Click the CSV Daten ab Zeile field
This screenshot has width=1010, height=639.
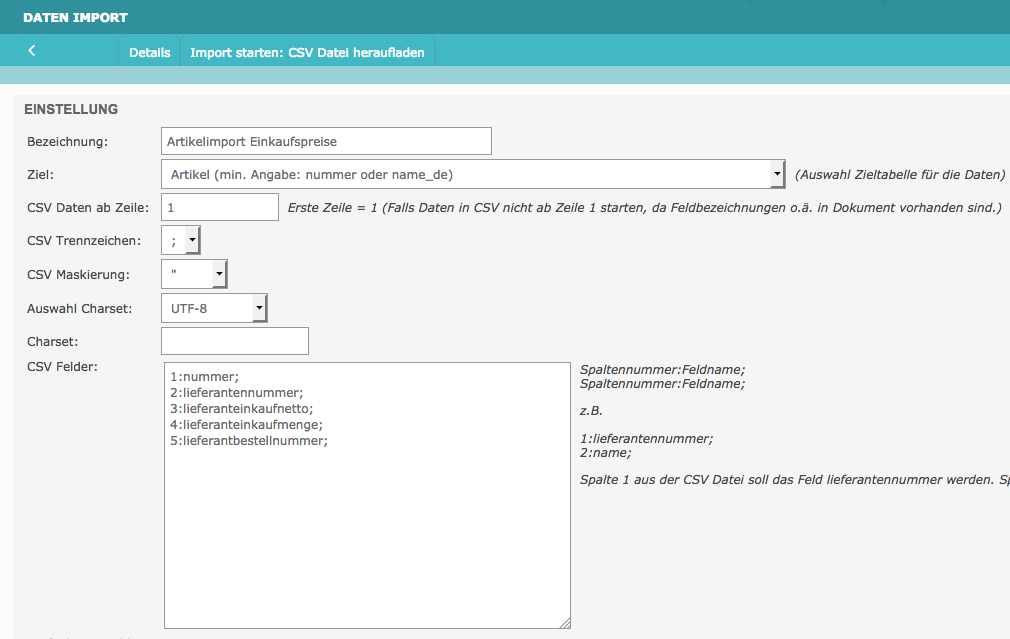(220, 207)
